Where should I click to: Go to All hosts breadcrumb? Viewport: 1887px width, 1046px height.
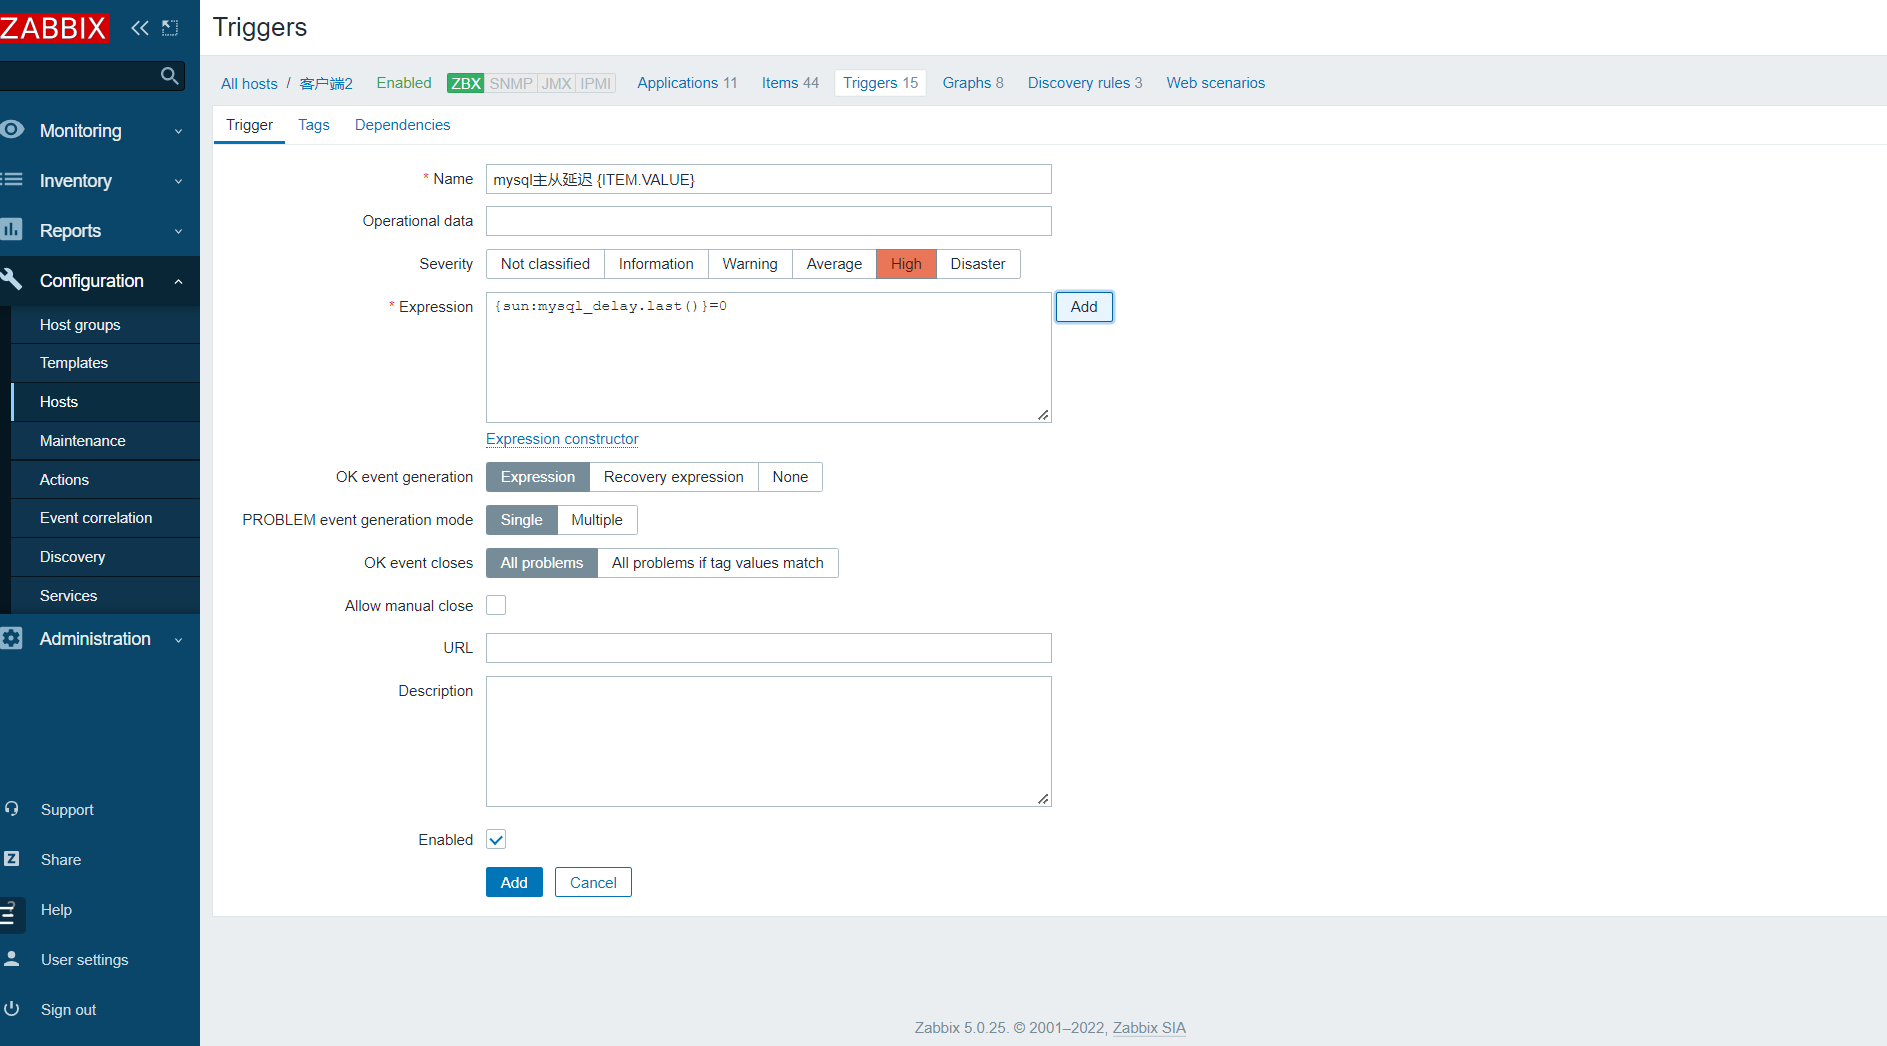(x=249, y=83)
